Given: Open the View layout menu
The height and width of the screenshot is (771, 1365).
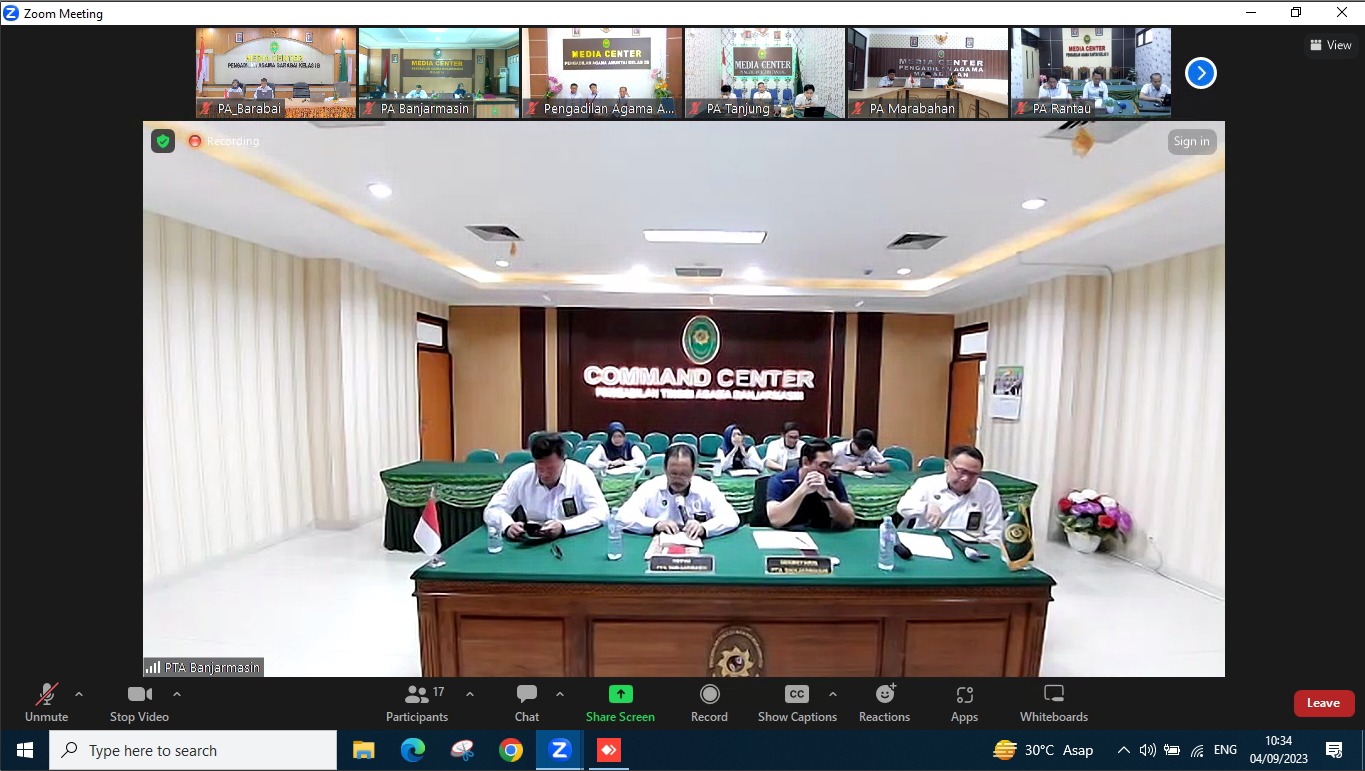Looking at the screenshot, I should [x=1330, y=45].
